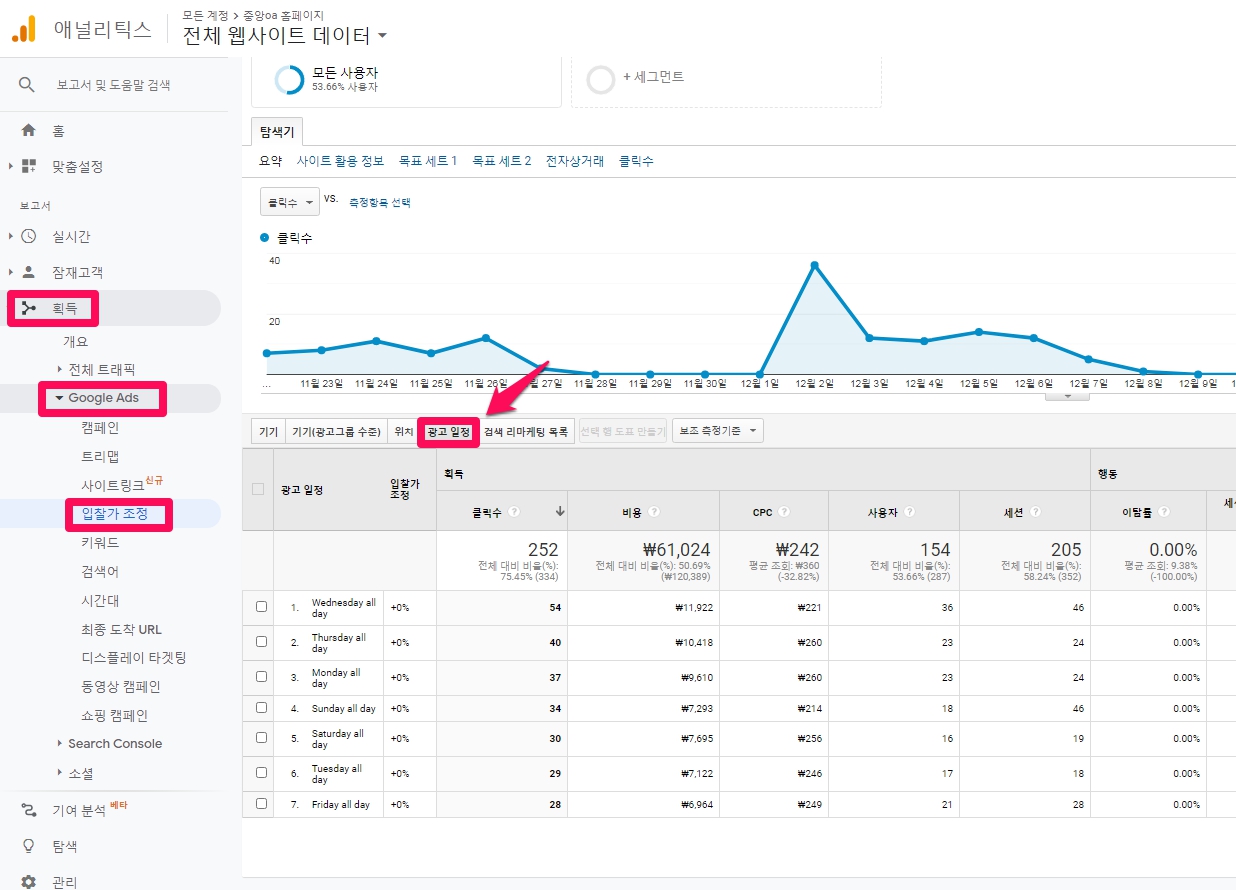This screenshot has height=890, width=1236.
Task: Check the Wednesday all day row checkbox
Action: point(261,607)
